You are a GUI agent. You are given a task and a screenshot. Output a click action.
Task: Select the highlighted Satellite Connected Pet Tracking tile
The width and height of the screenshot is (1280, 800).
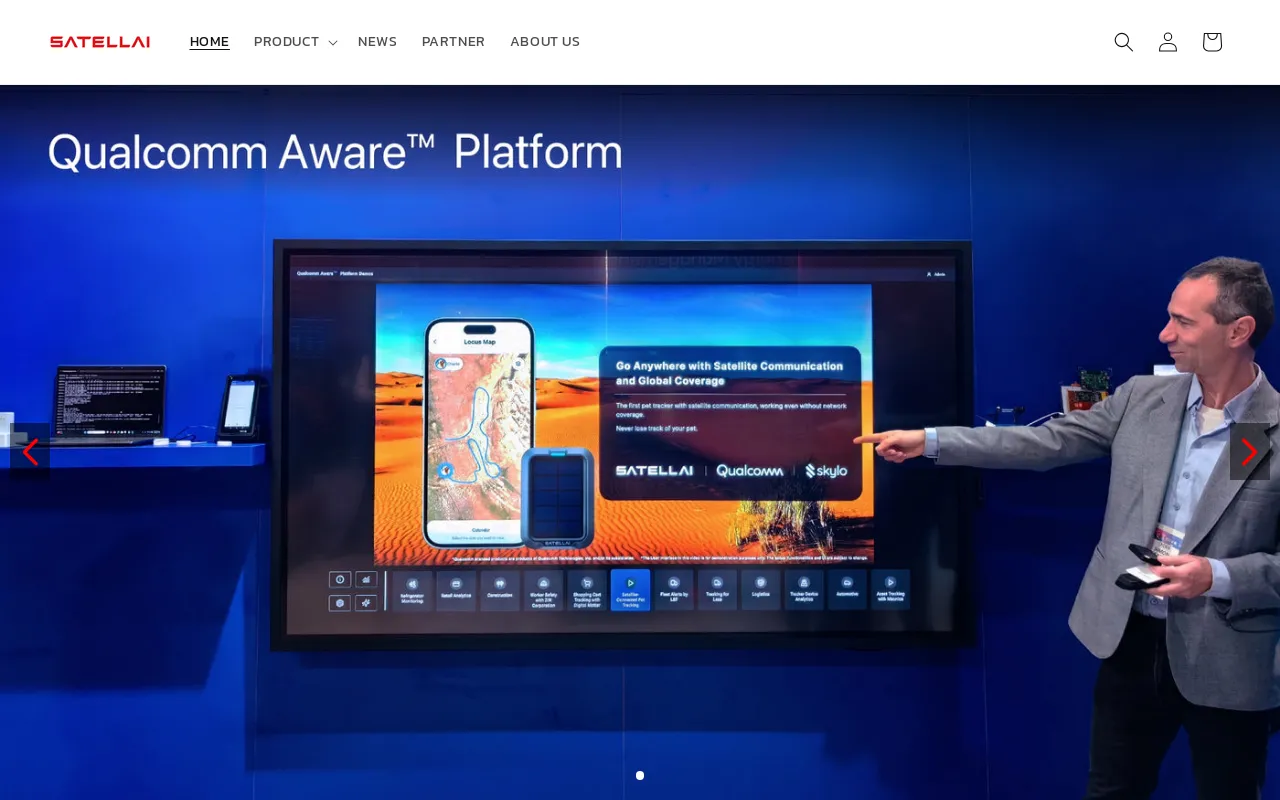pos(630,589)
